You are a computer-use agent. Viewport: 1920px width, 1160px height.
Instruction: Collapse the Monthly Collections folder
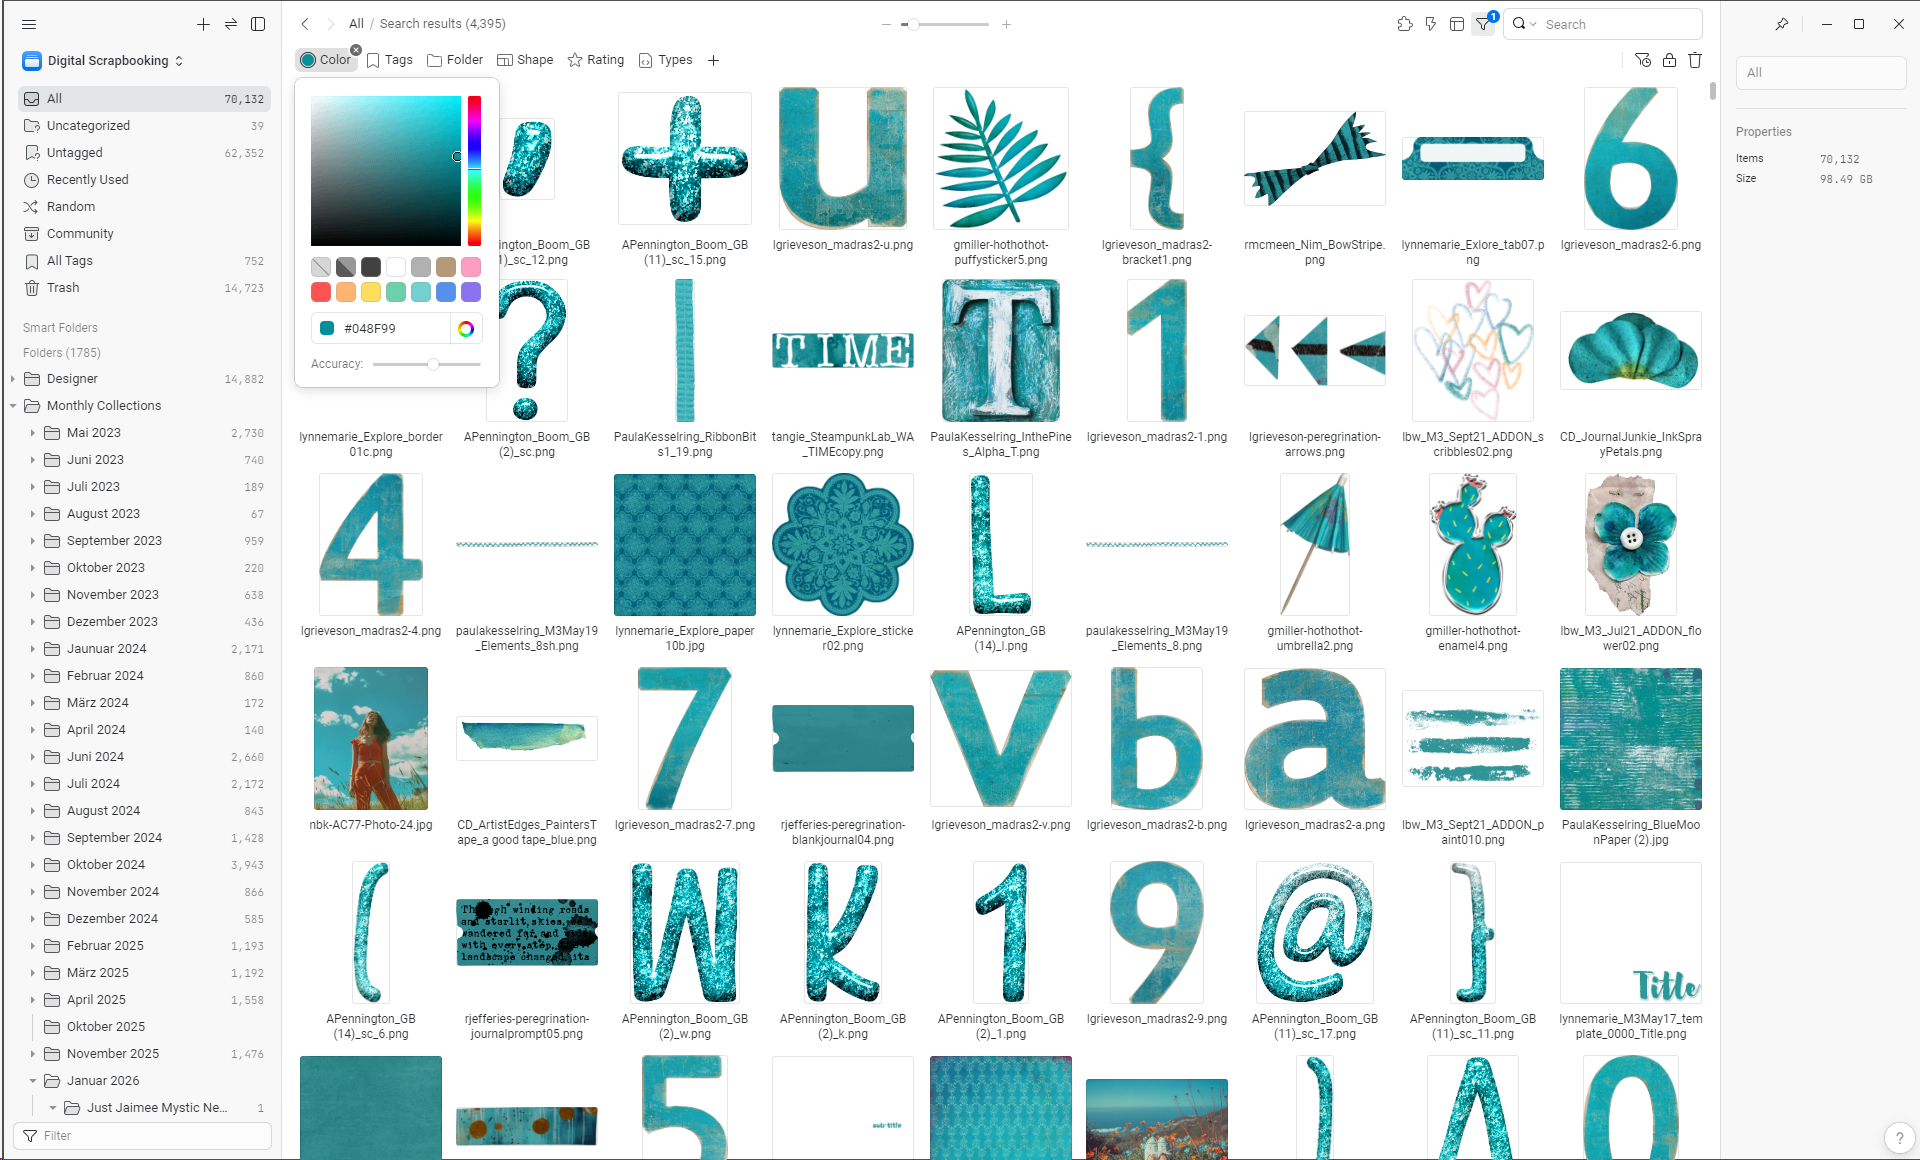coord(13,406)
